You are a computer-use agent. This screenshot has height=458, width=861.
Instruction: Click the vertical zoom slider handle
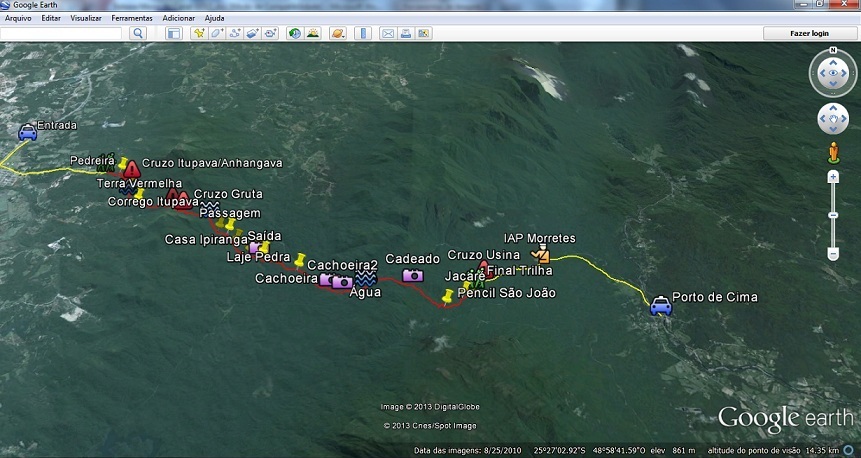tap(833, 215)
